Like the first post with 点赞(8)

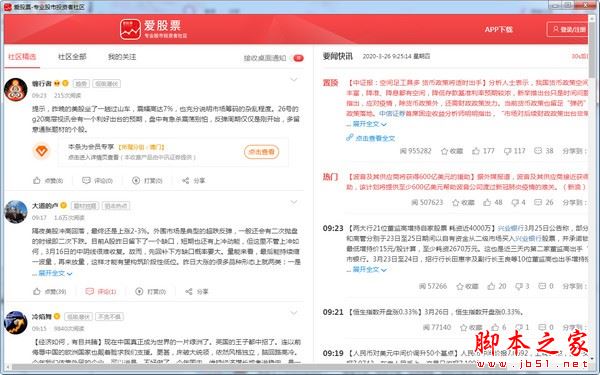click(48, 181)
